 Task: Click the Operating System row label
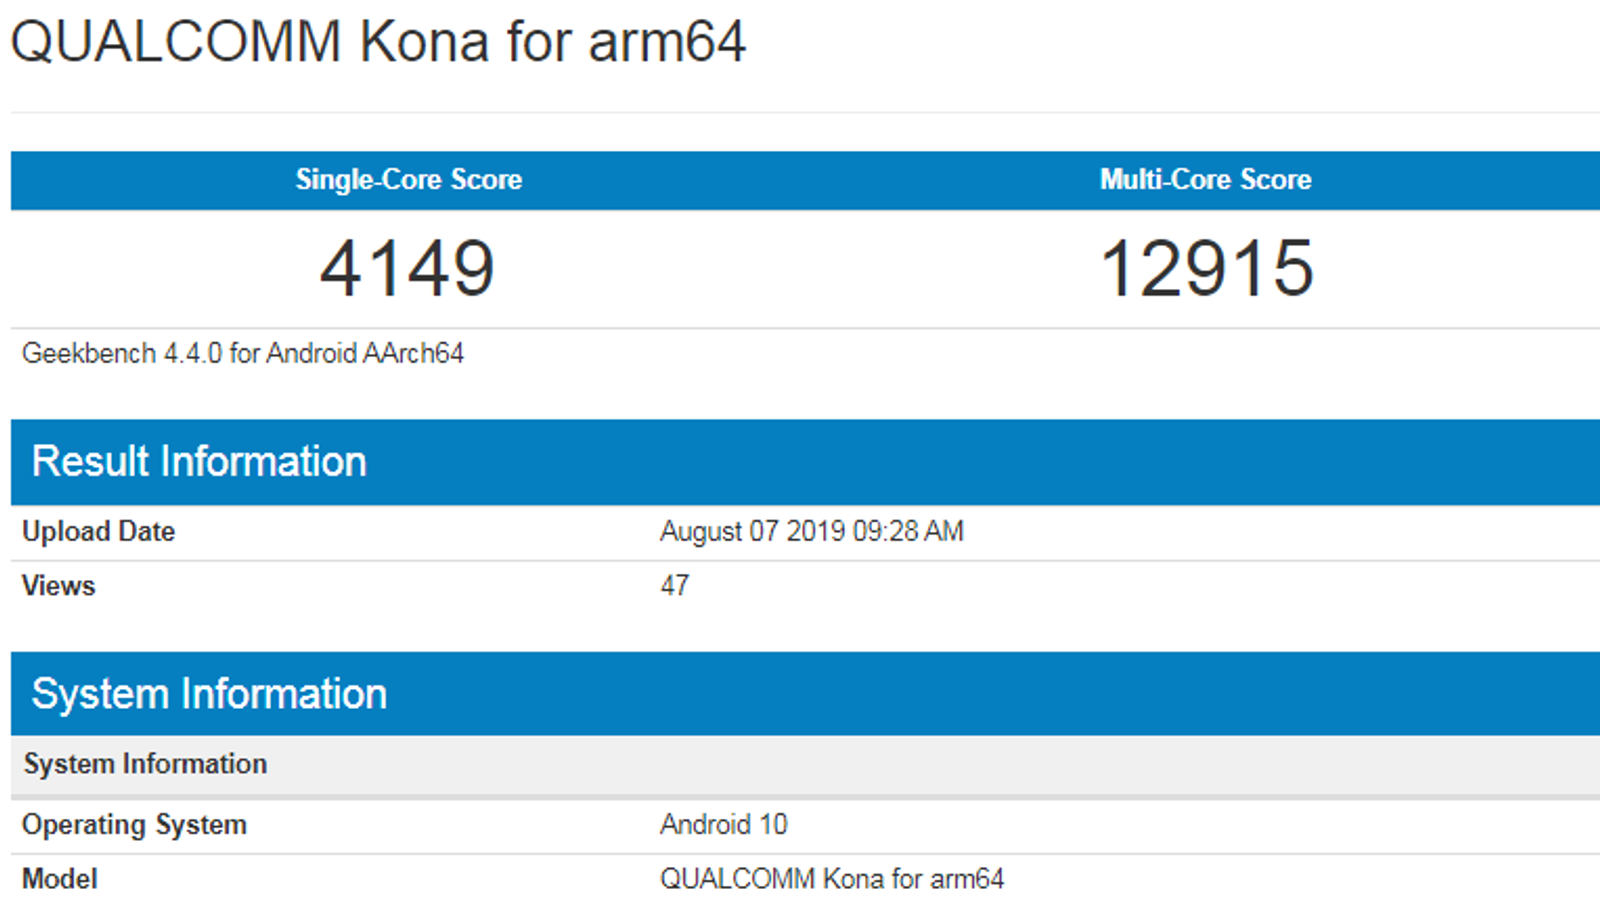click(x=134, y=825)
